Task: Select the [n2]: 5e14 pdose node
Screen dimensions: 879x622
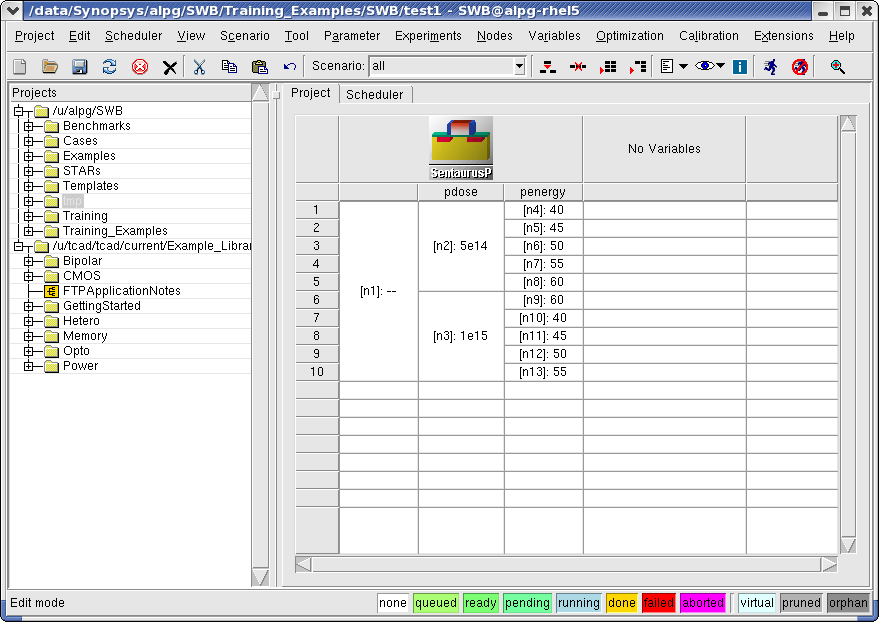Action: tap(460, 246)
